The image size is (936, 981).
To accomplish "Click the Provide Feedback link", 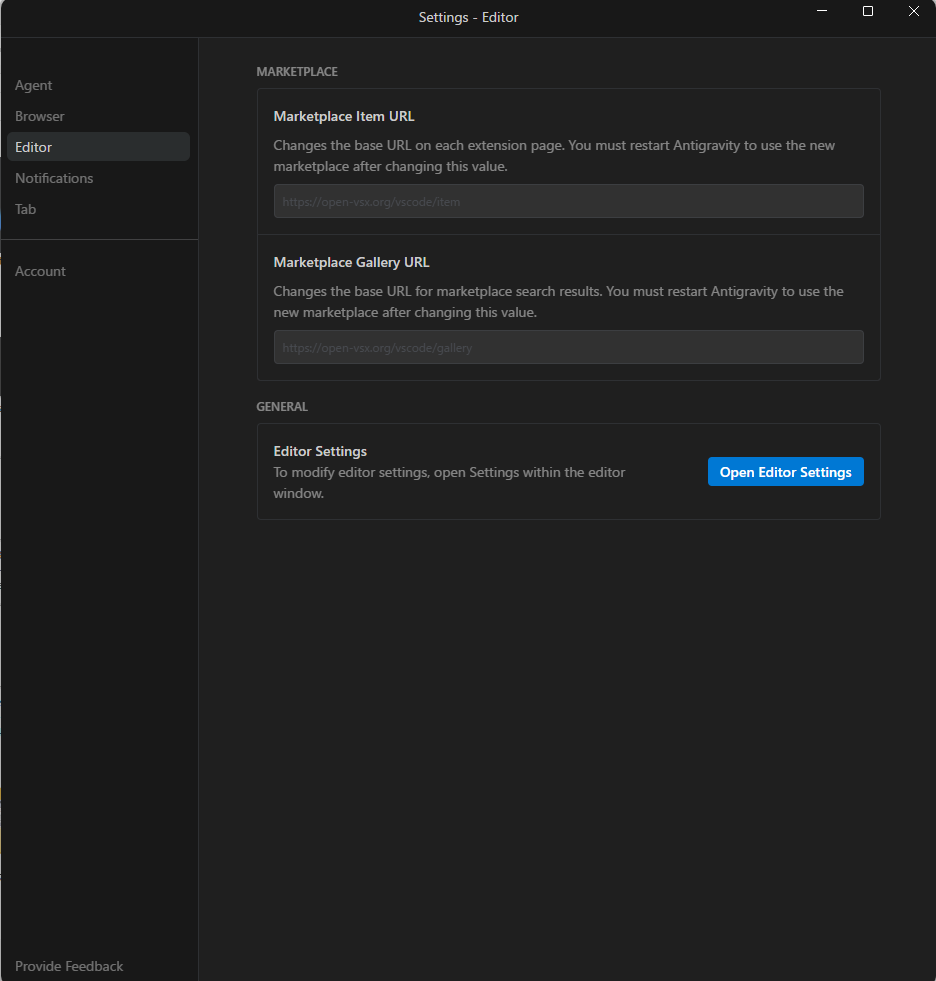I will 69,966.
